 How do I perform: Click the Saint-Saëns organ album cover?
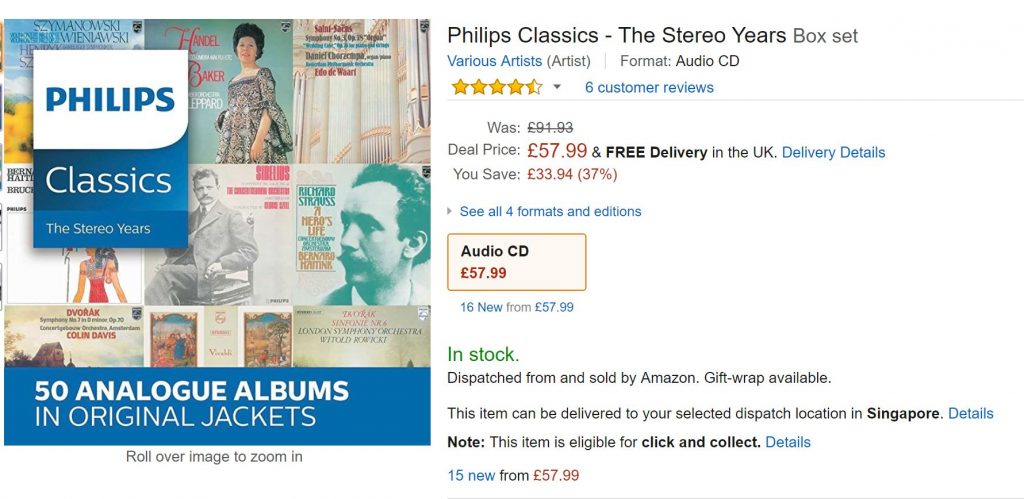360,90
